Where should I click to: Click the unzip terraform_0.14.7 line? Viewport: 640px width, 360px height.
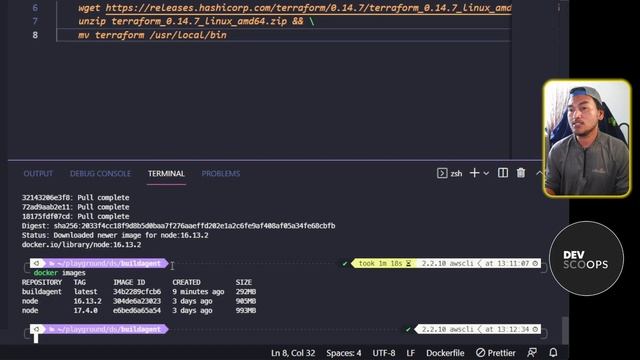click(196, 21)
